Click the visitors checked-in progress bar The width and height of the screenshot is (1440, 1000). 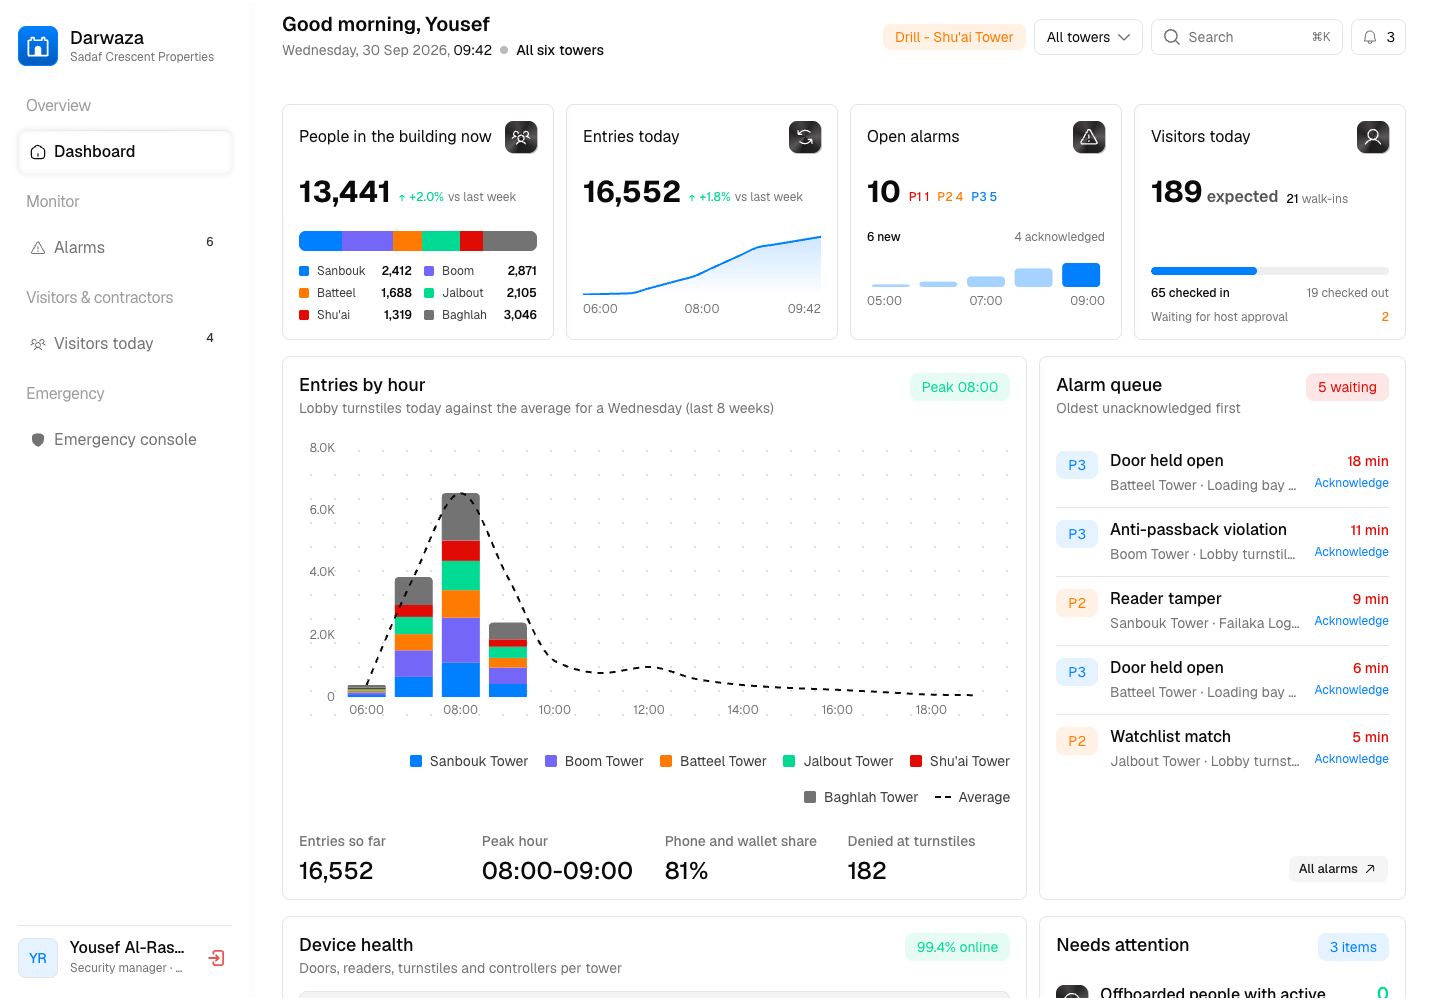tap(1270, 271)
